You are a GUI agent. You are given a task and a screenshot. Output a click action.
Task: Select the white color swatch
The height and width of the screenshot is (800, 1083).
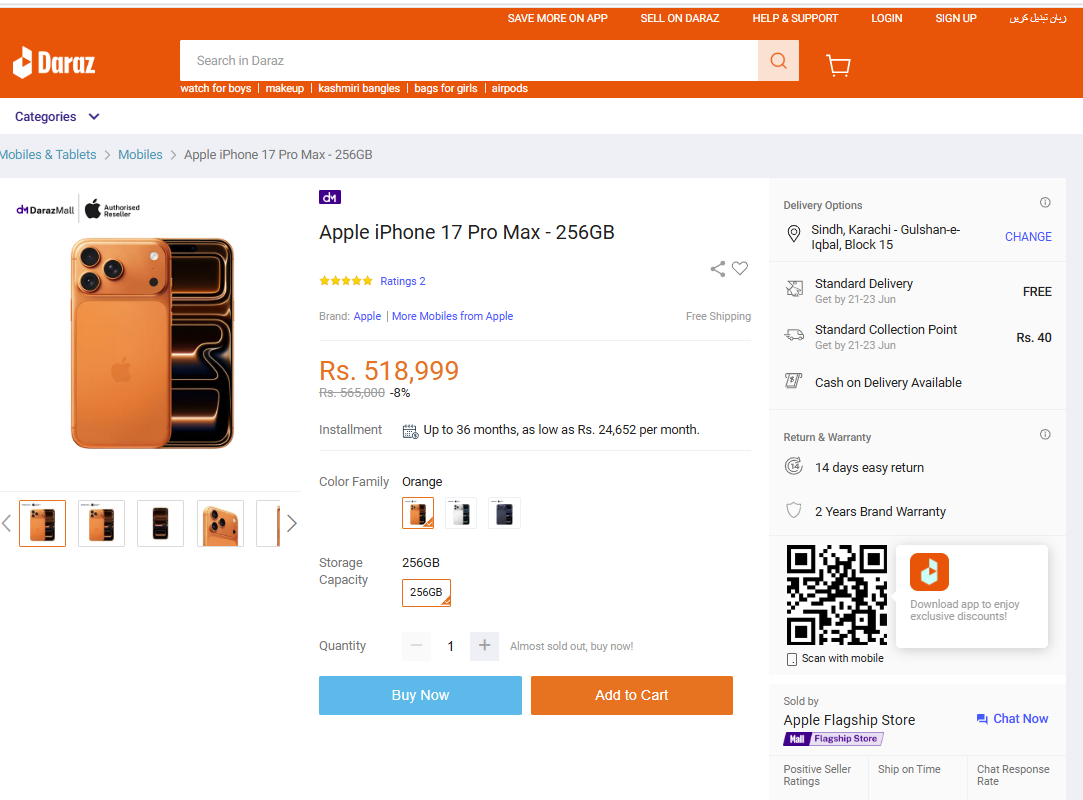point(461,513)
